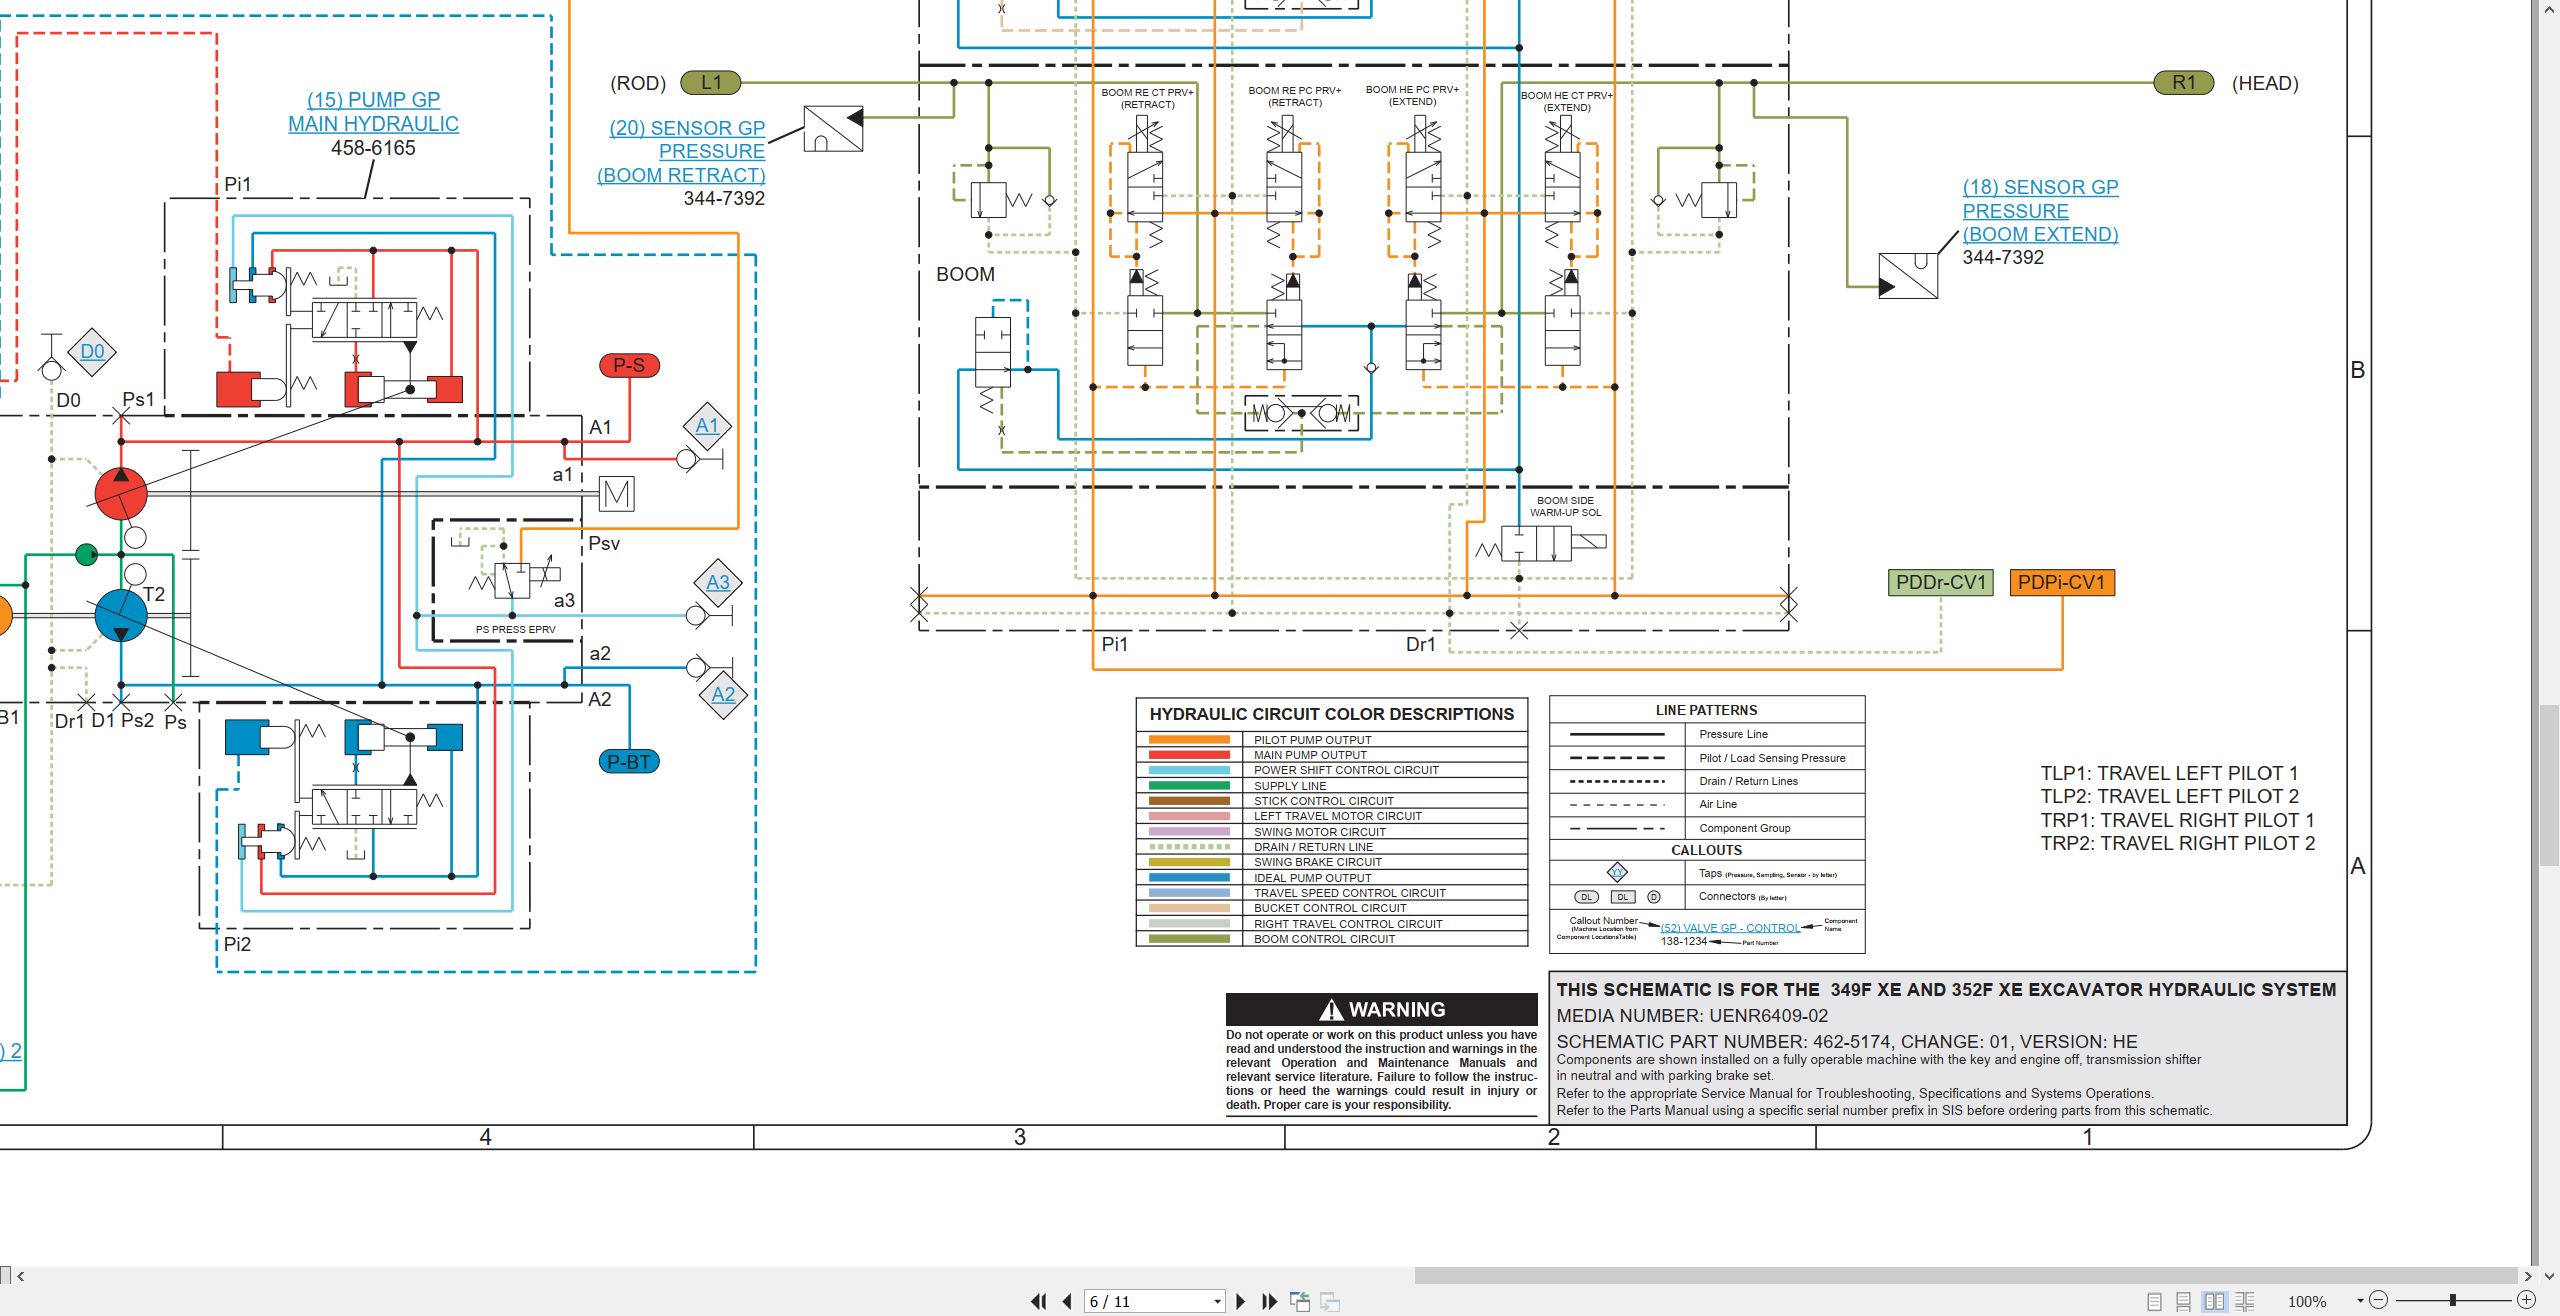
Task: Select facing two-page view
Action: tap(2215, 1301)
